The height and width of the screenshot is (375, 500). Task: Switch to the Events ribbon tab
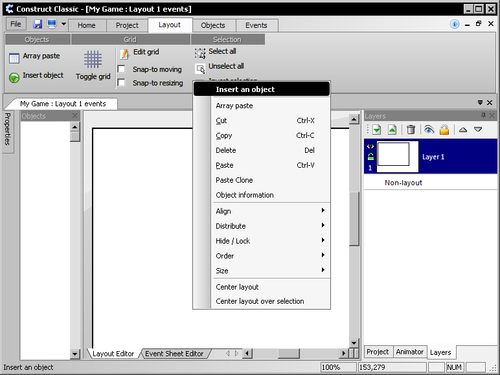click(x=256, y=25)
